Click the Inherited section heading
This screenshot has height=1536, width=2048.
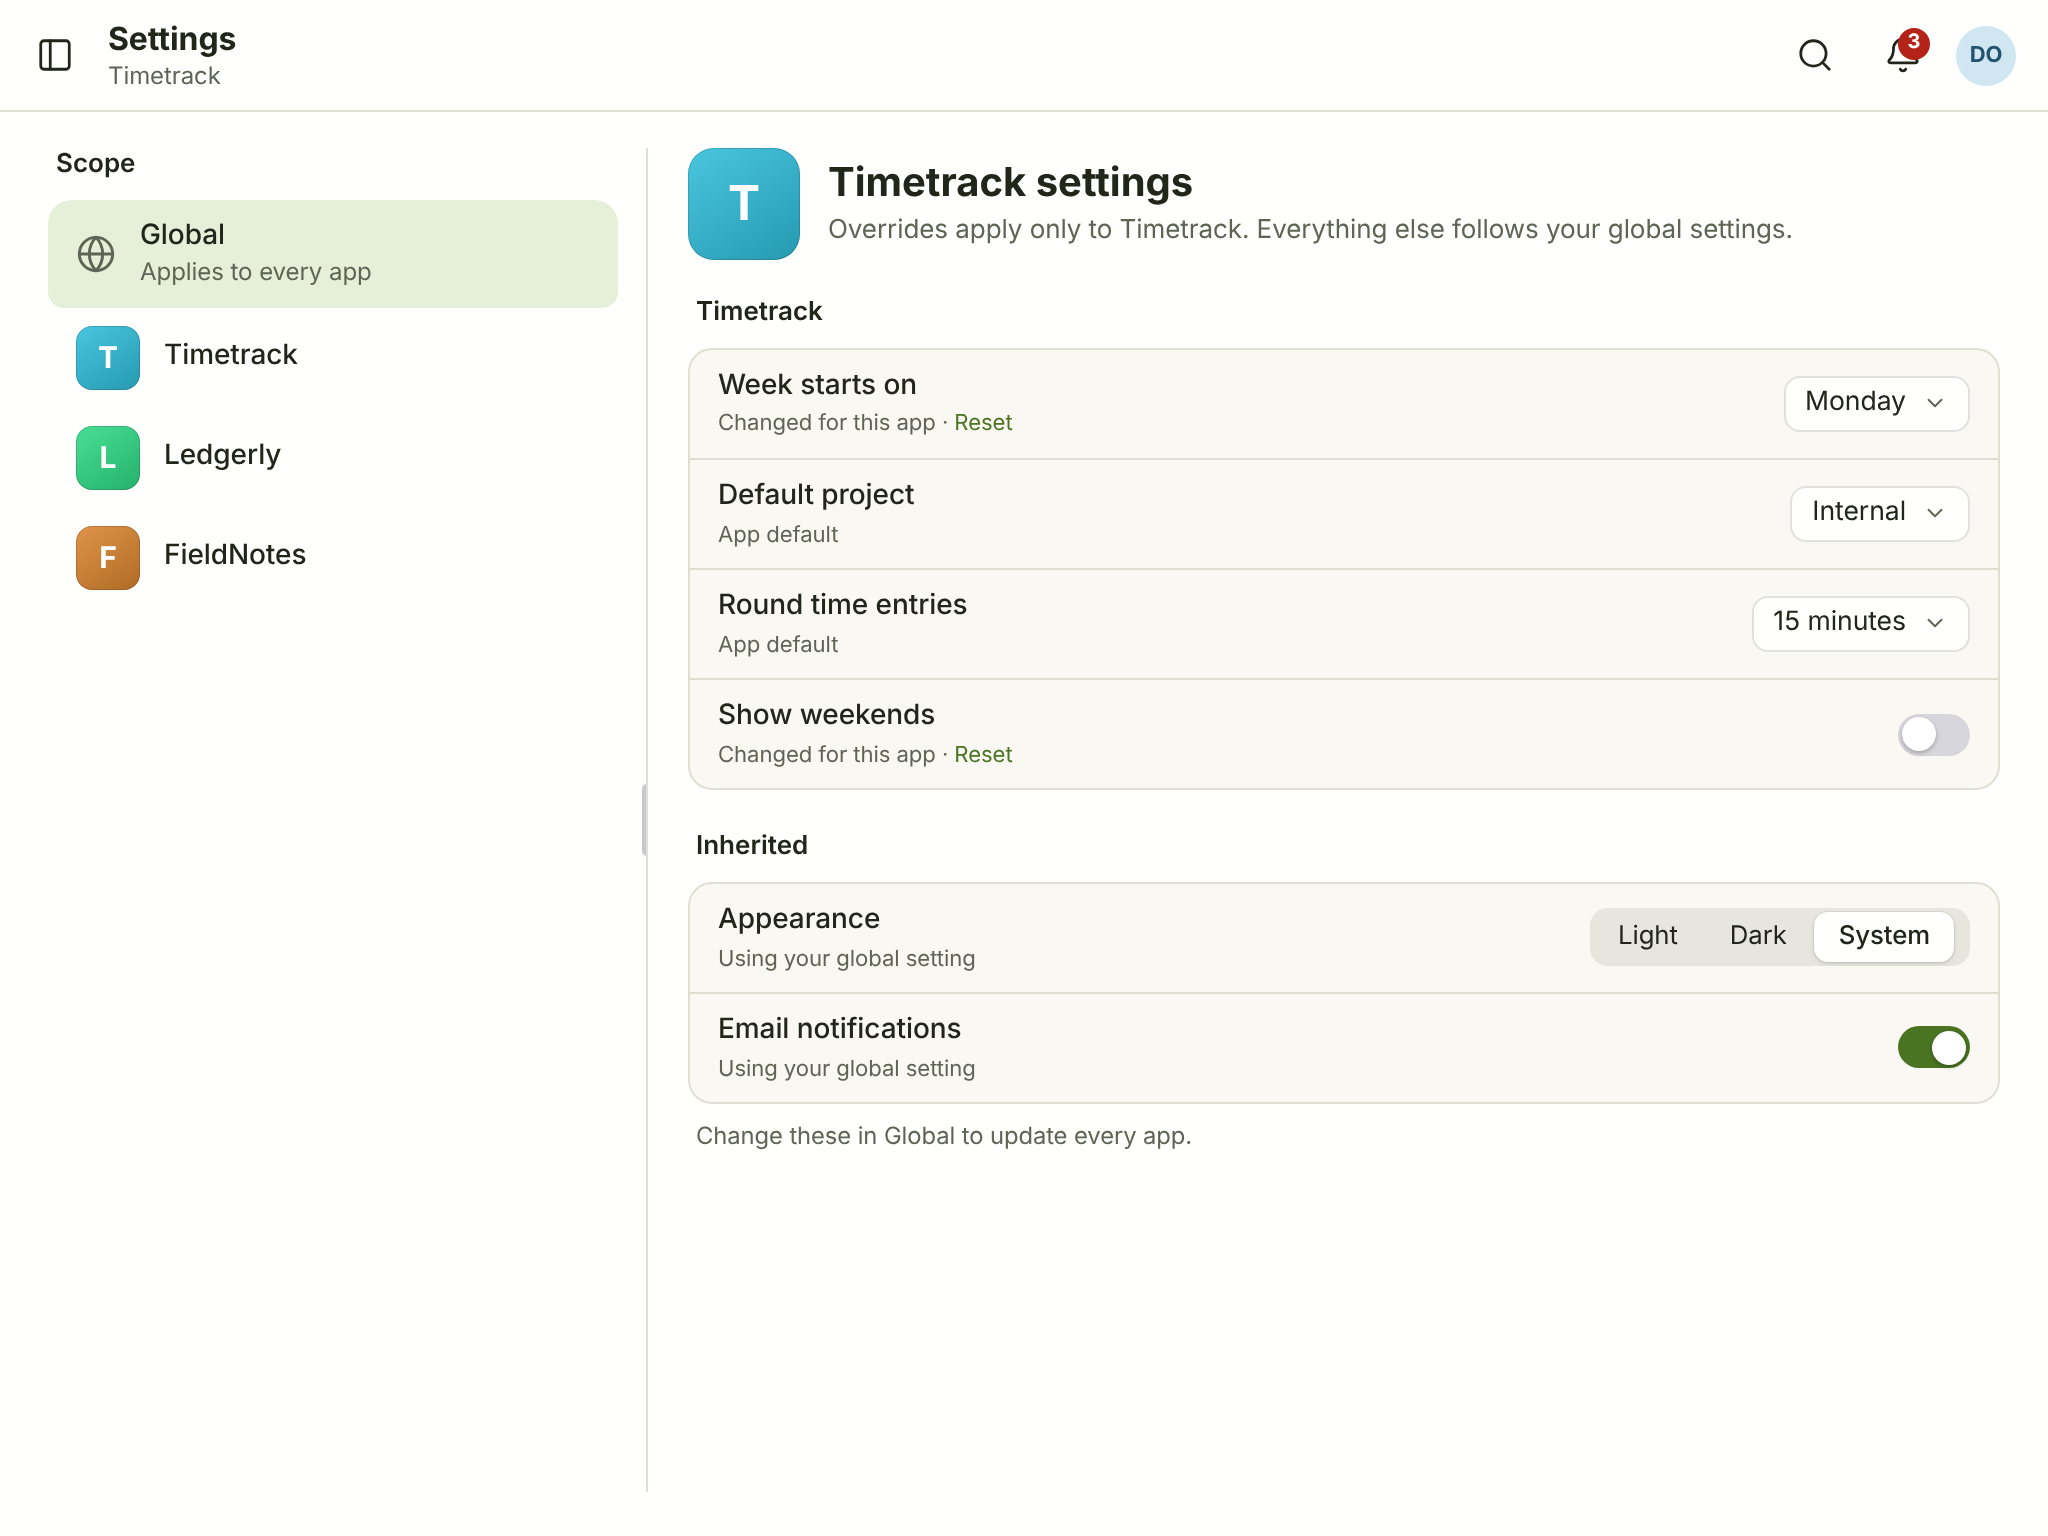tap(751, 845)
